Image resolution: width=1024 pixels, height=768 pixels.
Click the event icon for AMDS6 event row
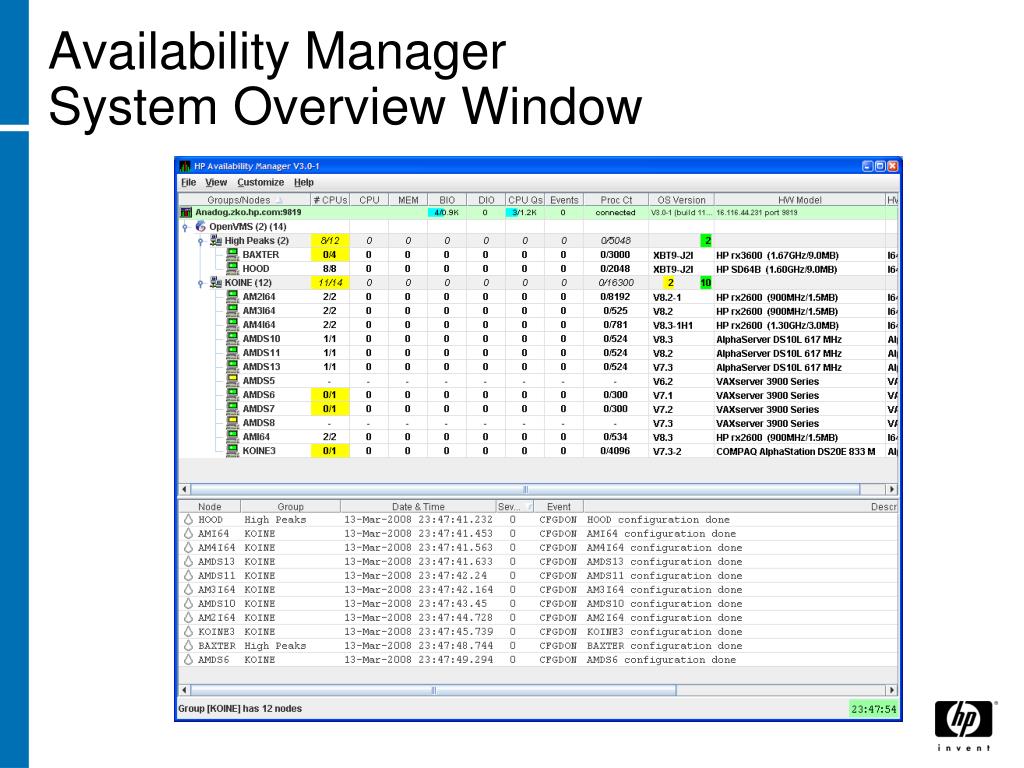pos(188,660)
